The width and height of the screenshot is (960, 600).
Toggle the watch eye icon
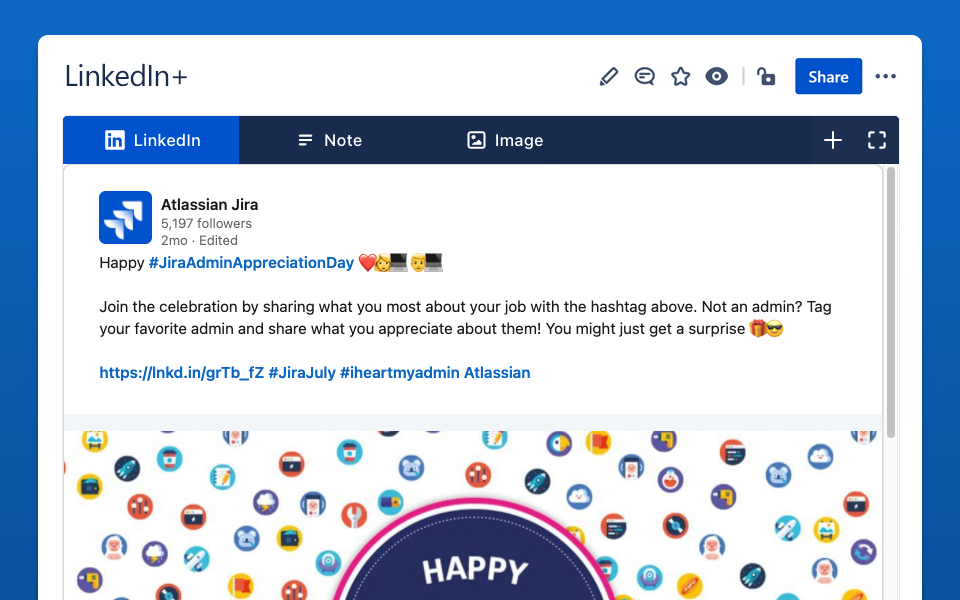(x=716, y=77)
